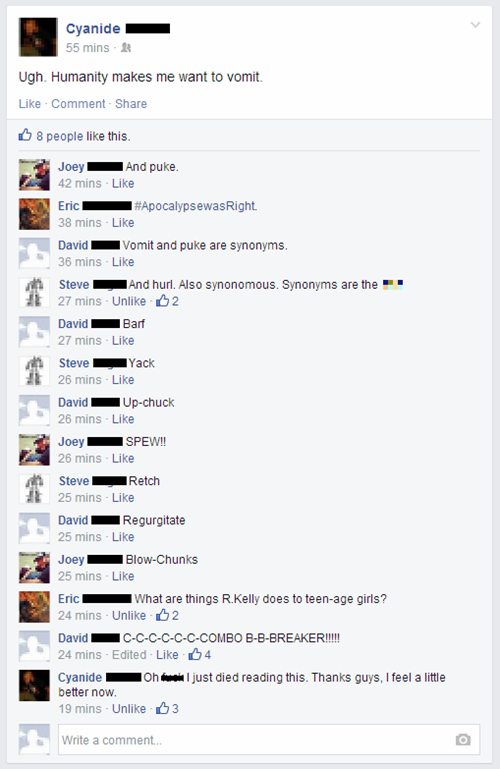Screen dimensions: 500x769
Task: View 3 likes on Cyanide's last comment
Action: point(167,709)
